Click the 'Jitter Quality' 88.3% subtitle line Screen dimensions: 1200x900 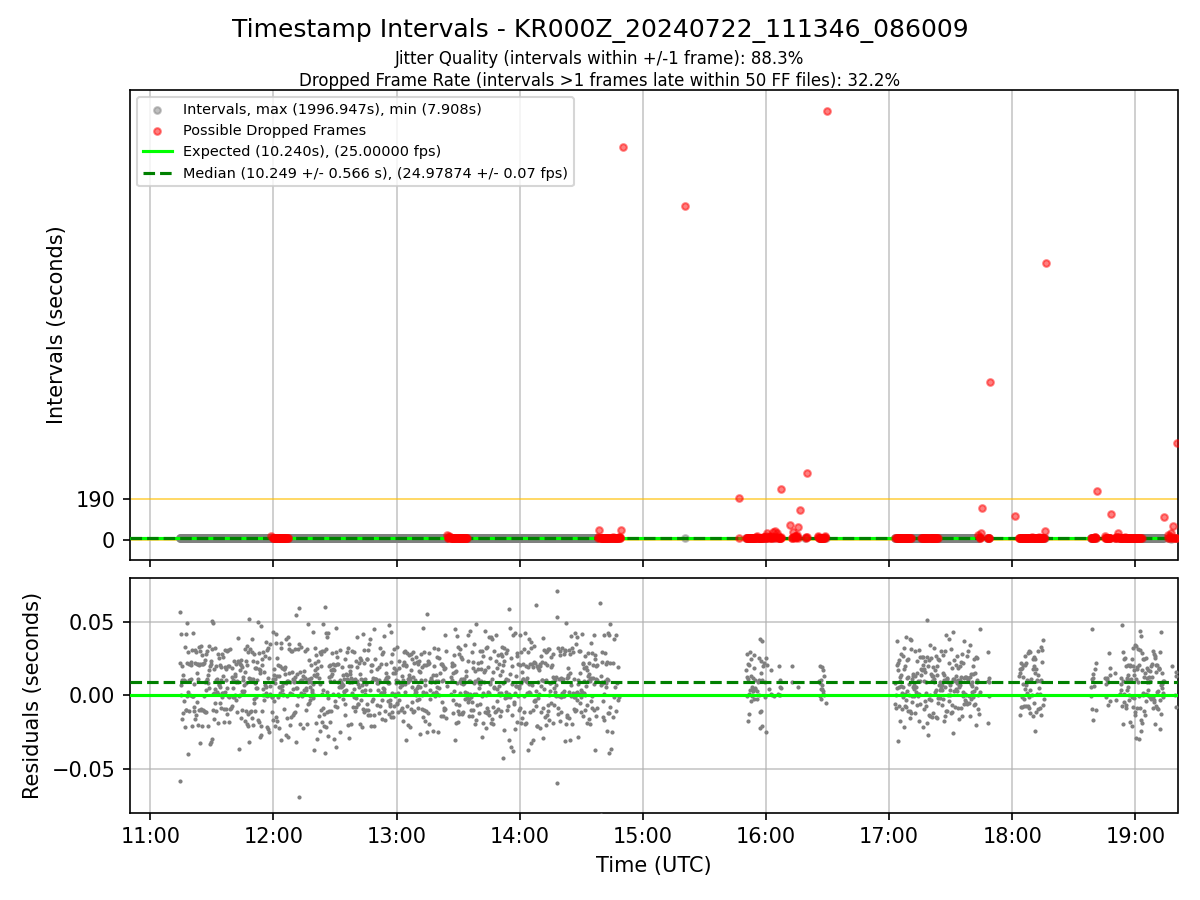(x=599, y=58)
